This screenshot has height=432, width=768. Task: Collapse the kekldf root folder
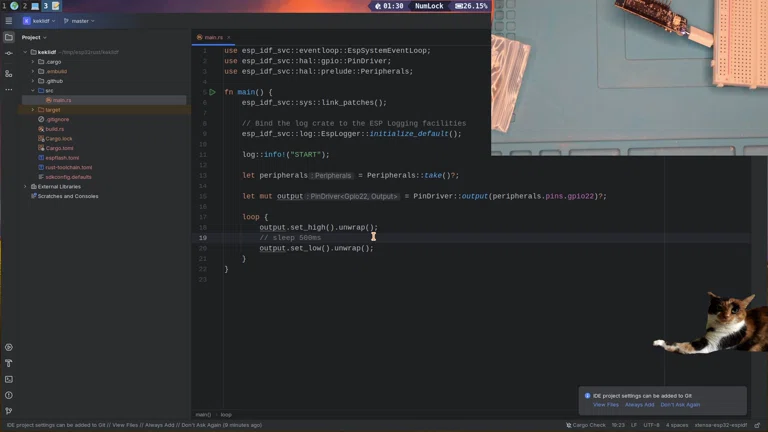point(25,52)
